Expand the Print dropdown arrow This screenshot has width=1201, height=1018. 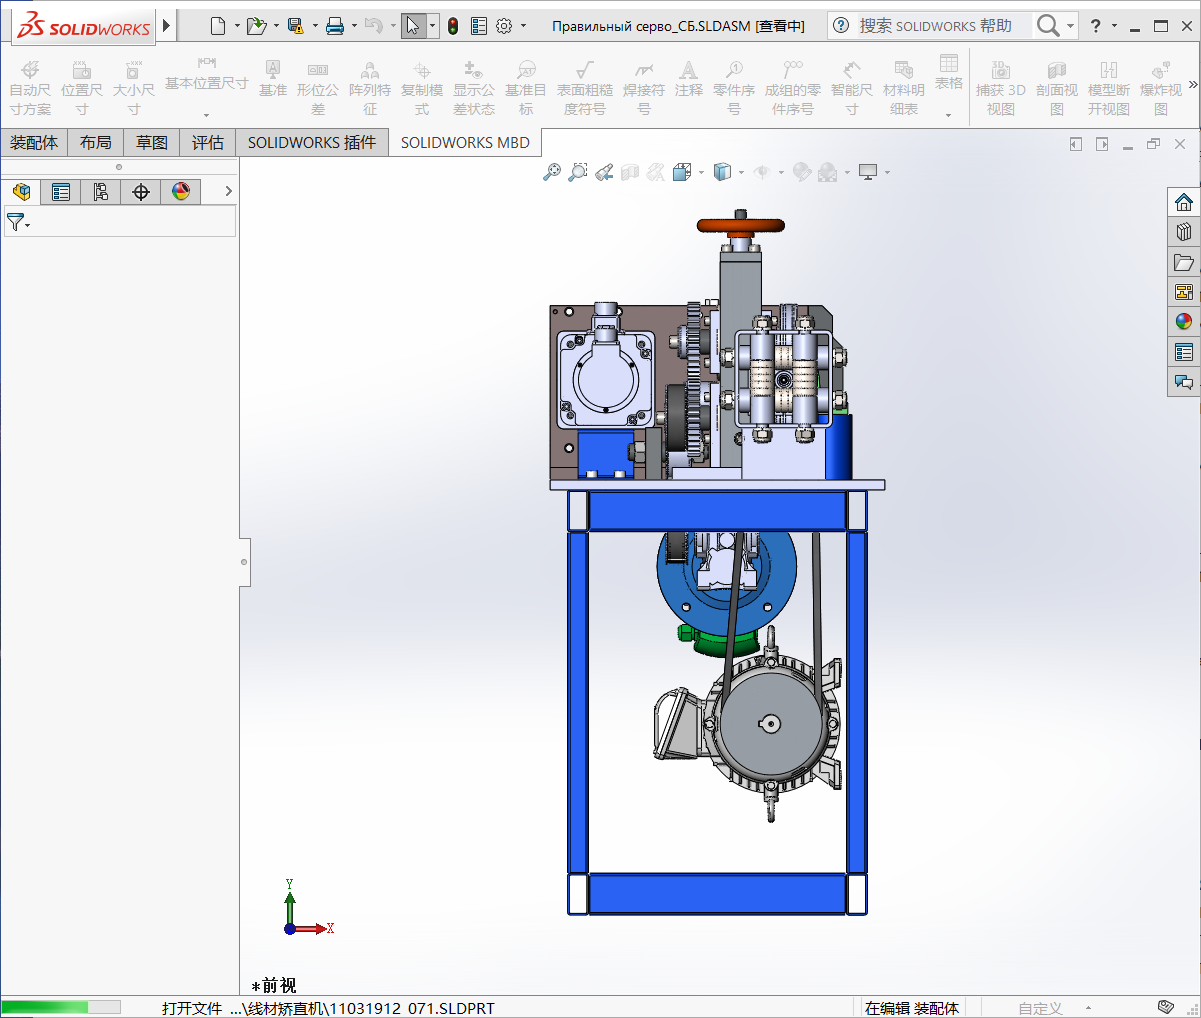click(x=354, y=26)
